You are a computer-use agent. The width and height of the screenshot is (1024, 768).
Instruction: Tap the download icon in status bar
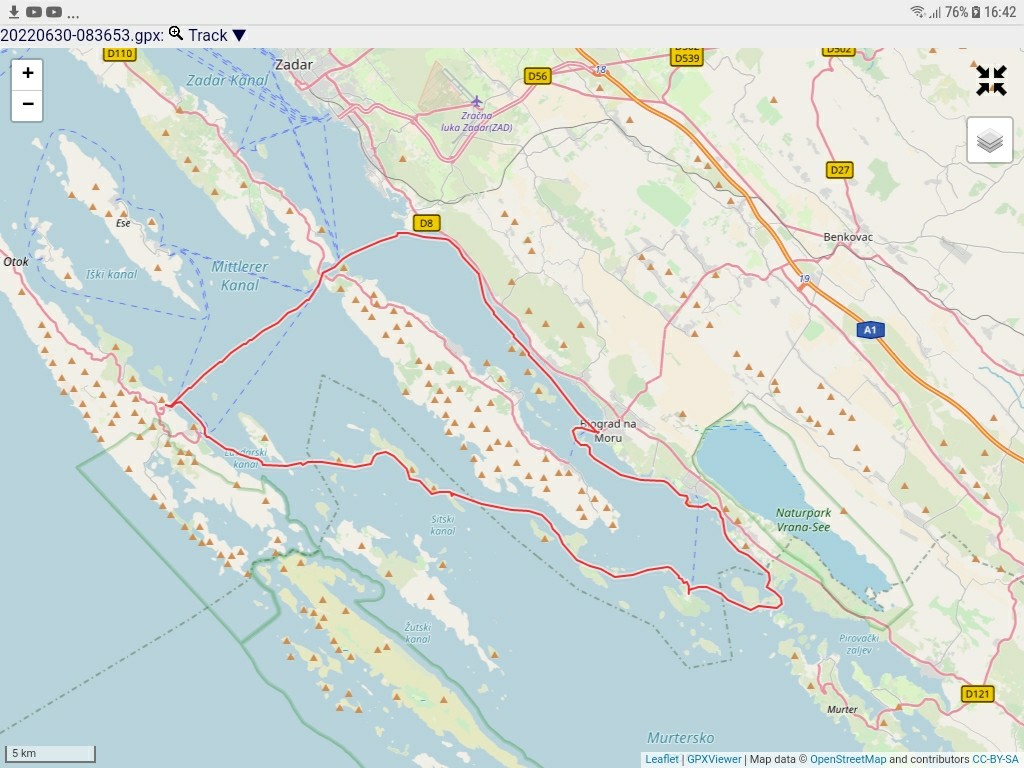coord(14,12)
